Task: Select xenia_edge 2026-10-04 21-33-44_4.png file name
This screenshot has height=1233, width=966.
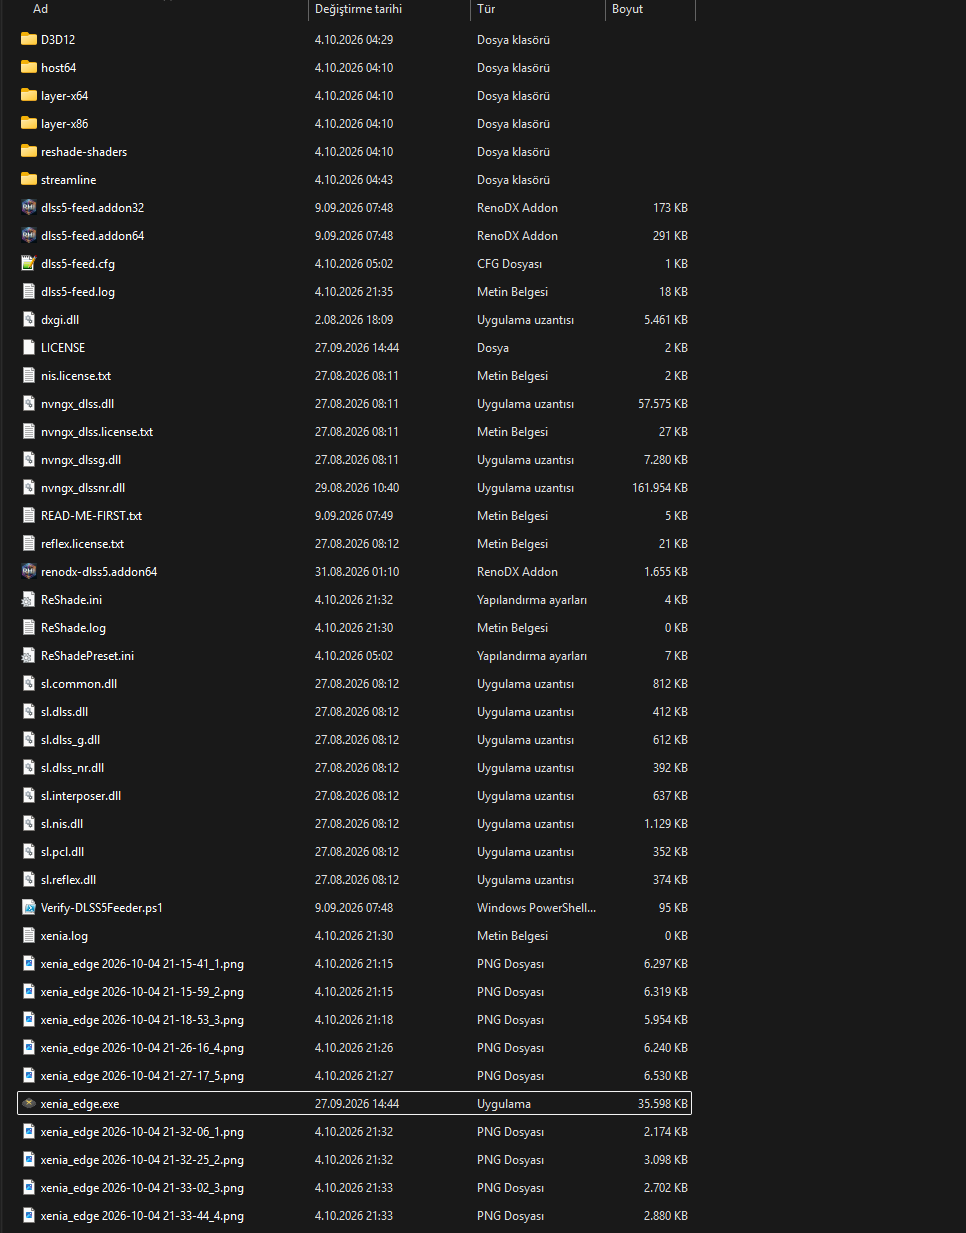Action: (x=142, y=1216)
